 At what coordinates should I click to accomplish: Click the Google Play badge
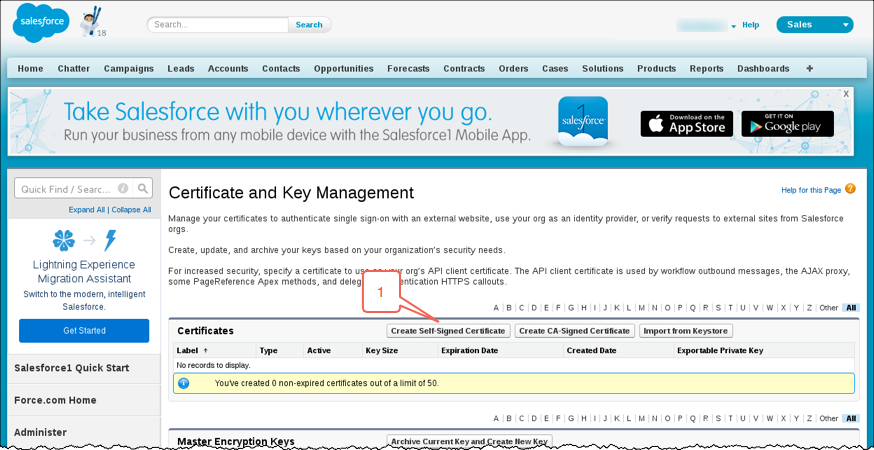[x=788, y=124]
